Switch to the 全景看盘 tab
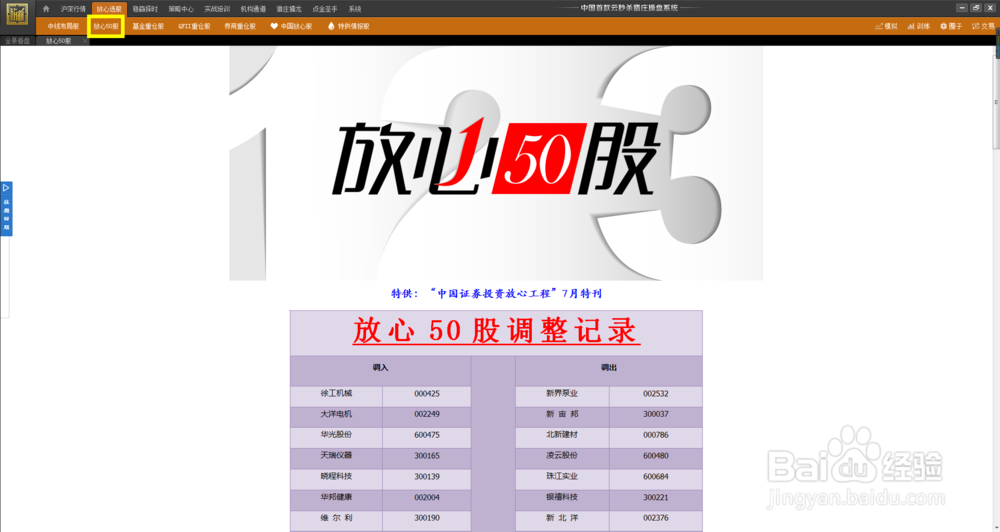 point(17,41)
